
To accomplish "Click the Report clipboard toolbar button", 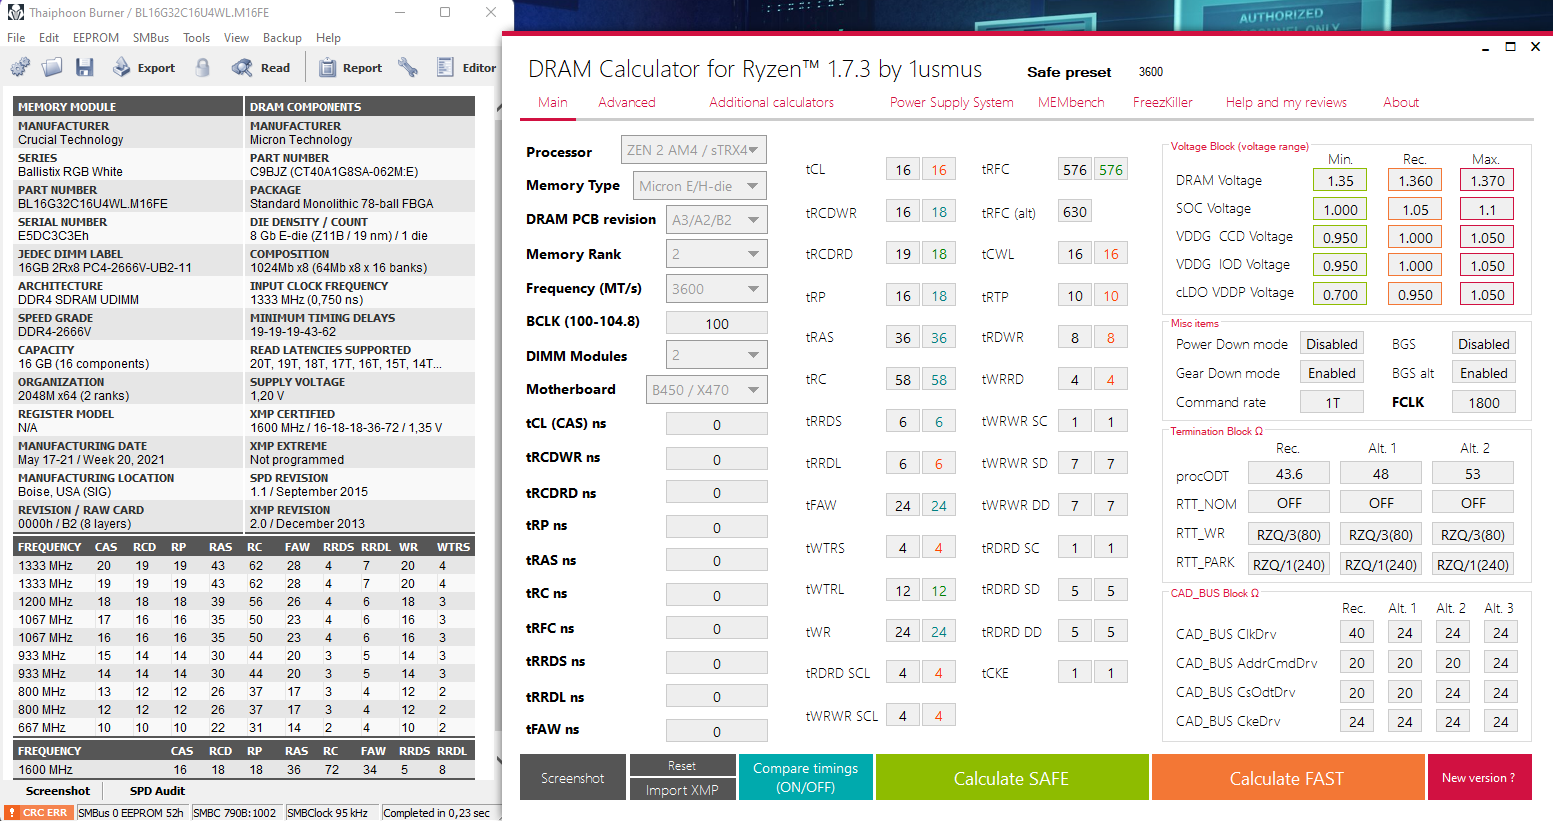I will [x=350, y=68].
